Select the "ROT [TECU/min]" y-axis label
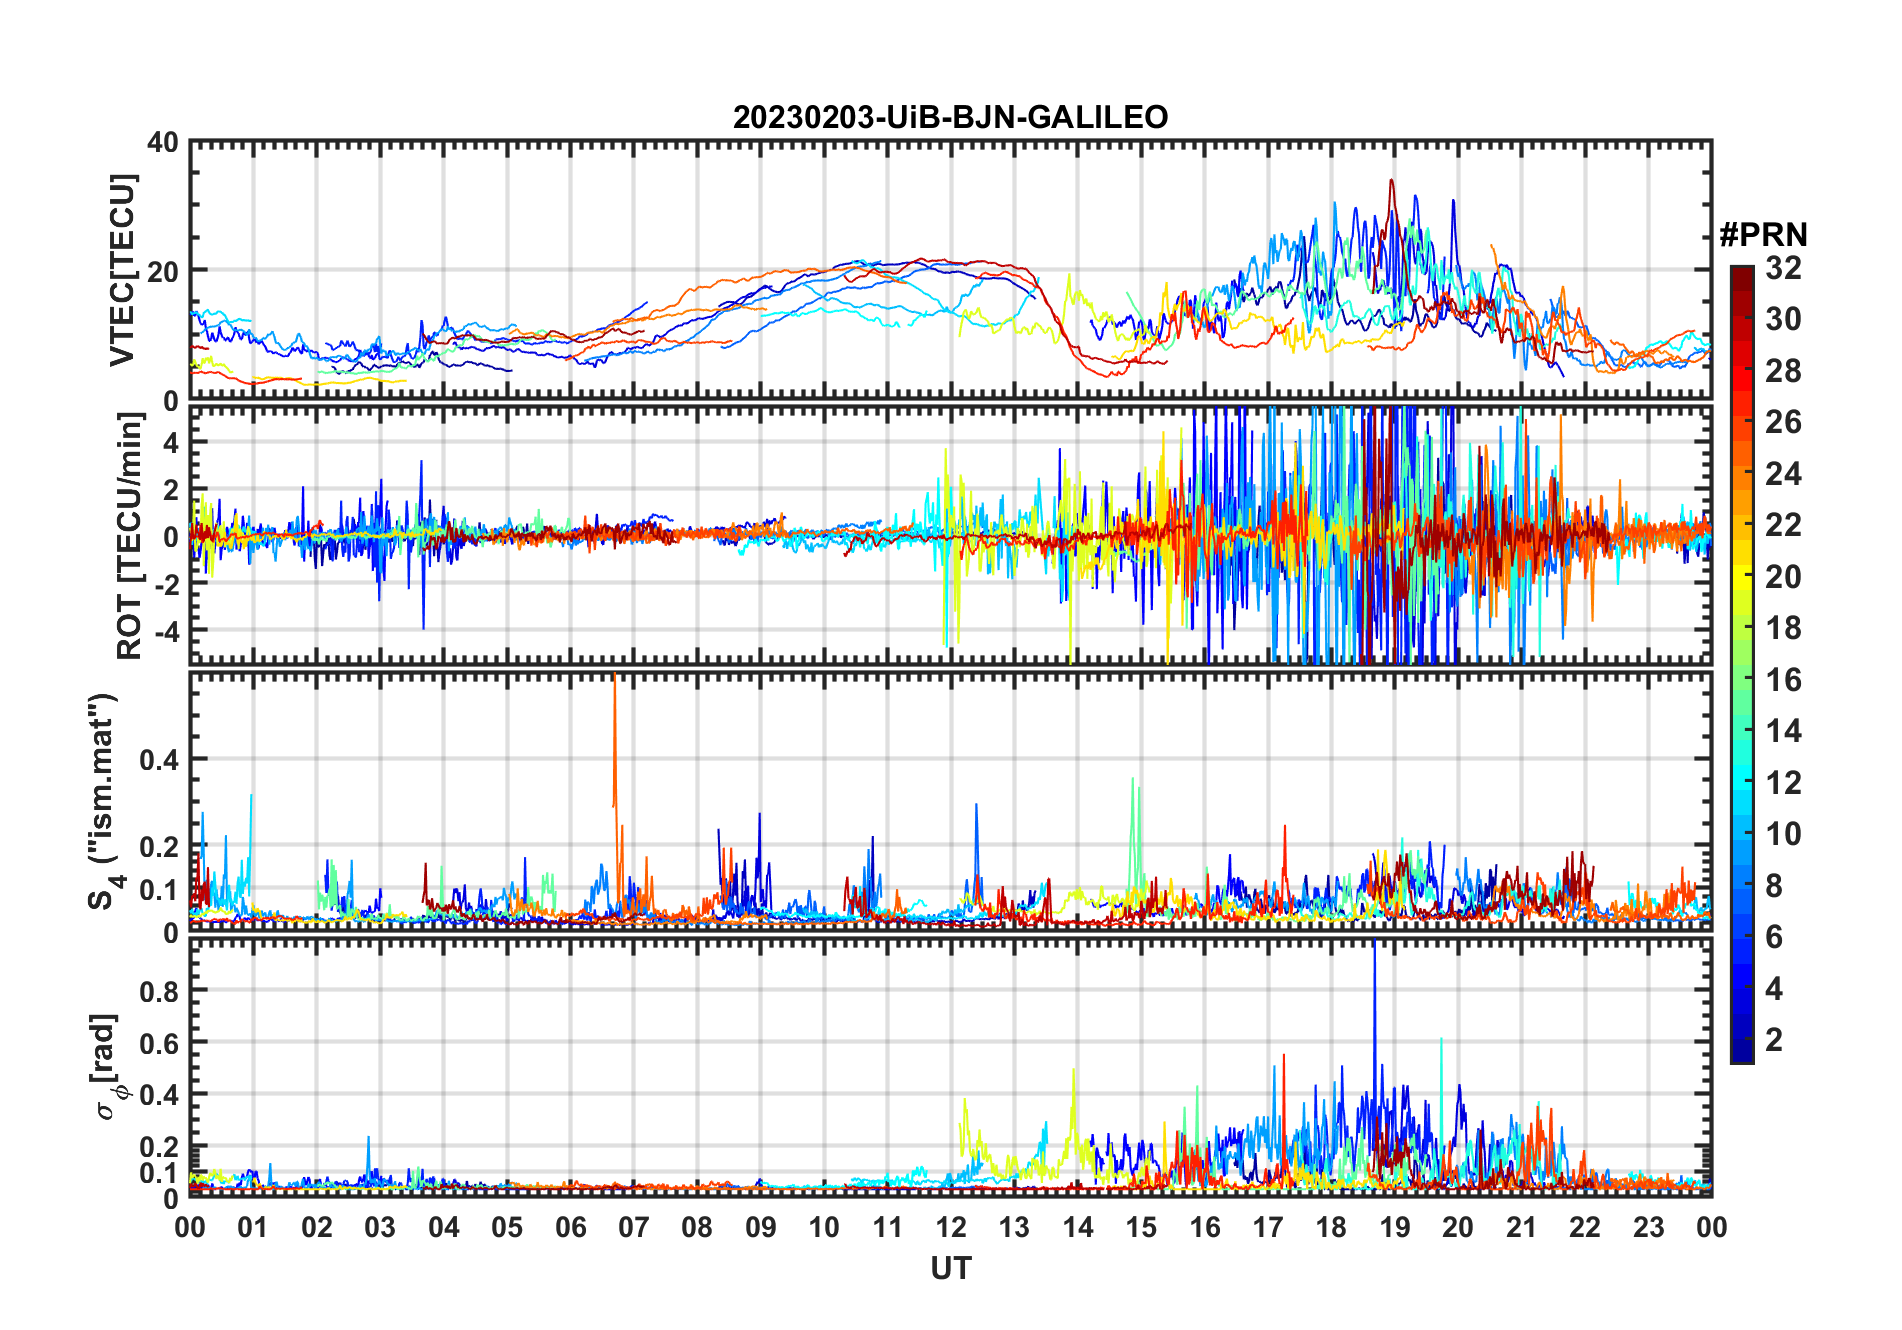Viewport: 1902px width, 1330px height. (129, 536)
